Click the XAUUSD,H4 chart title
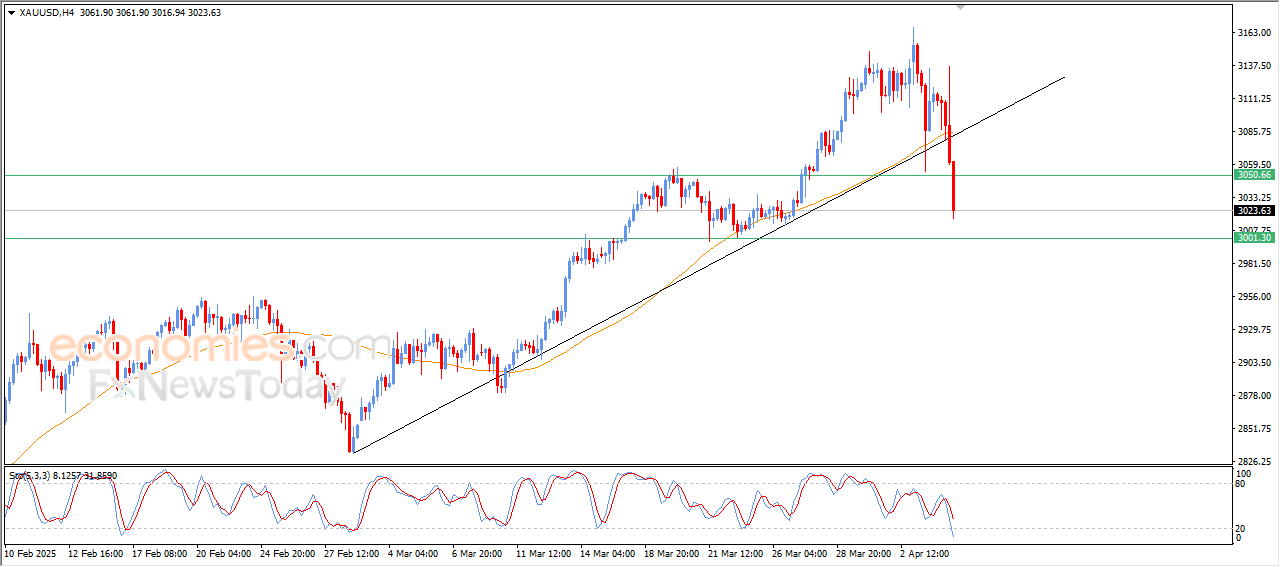1280x567 pixels. [x=46, y=13]
